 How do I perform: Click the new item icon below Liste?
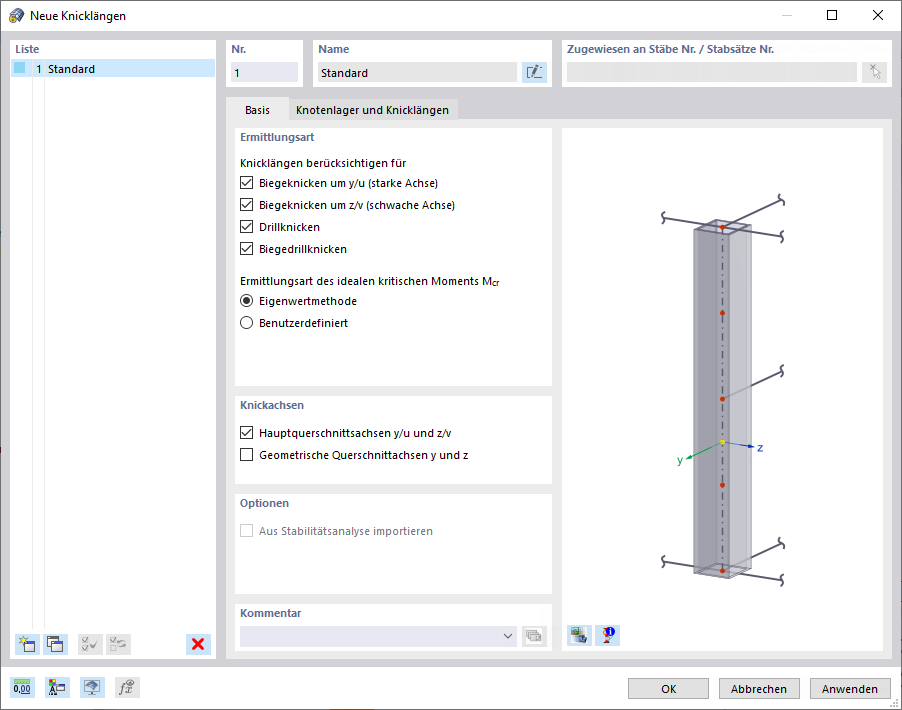[x=27, y=644]
